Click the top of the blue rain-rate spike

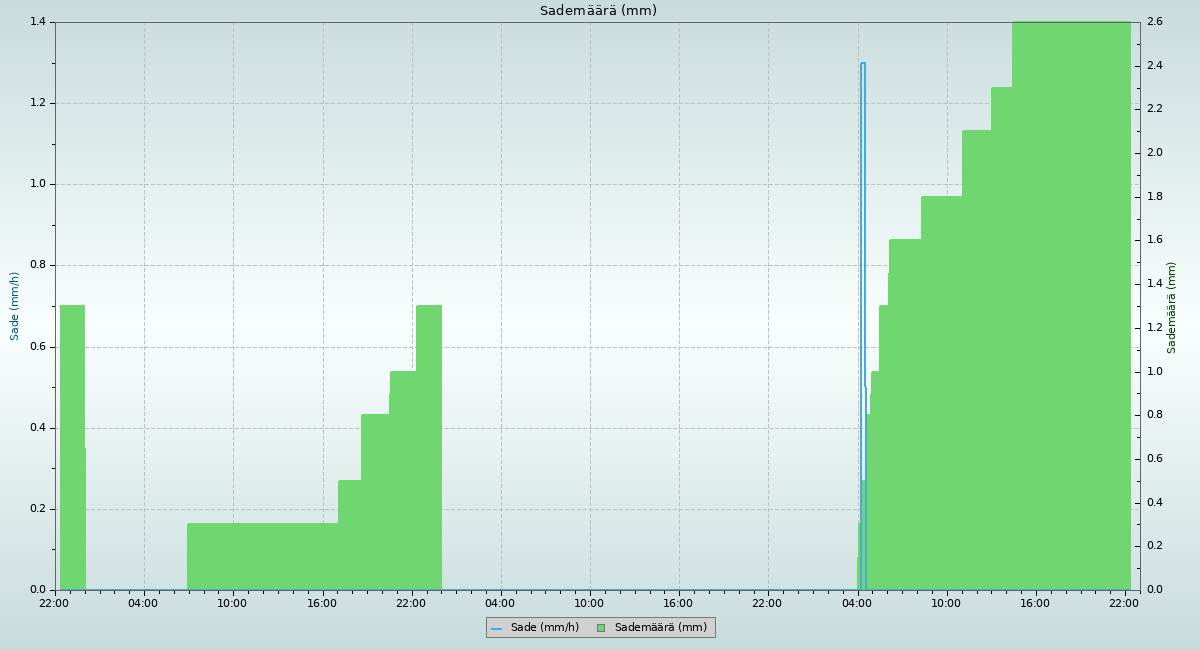862,64
